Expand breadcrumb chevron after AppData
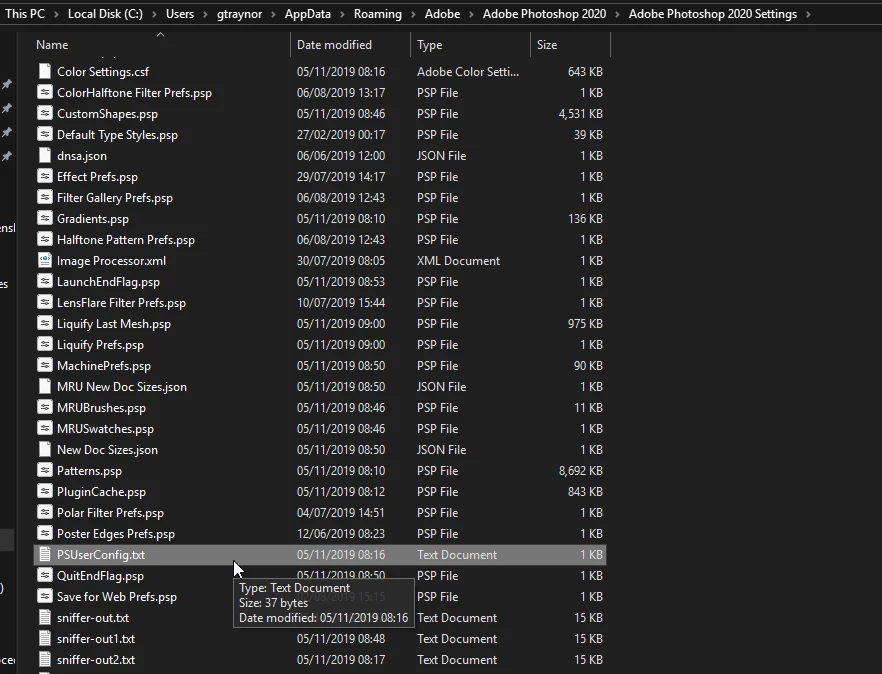Viewport: 882px width, 674px height. [342, 14]
